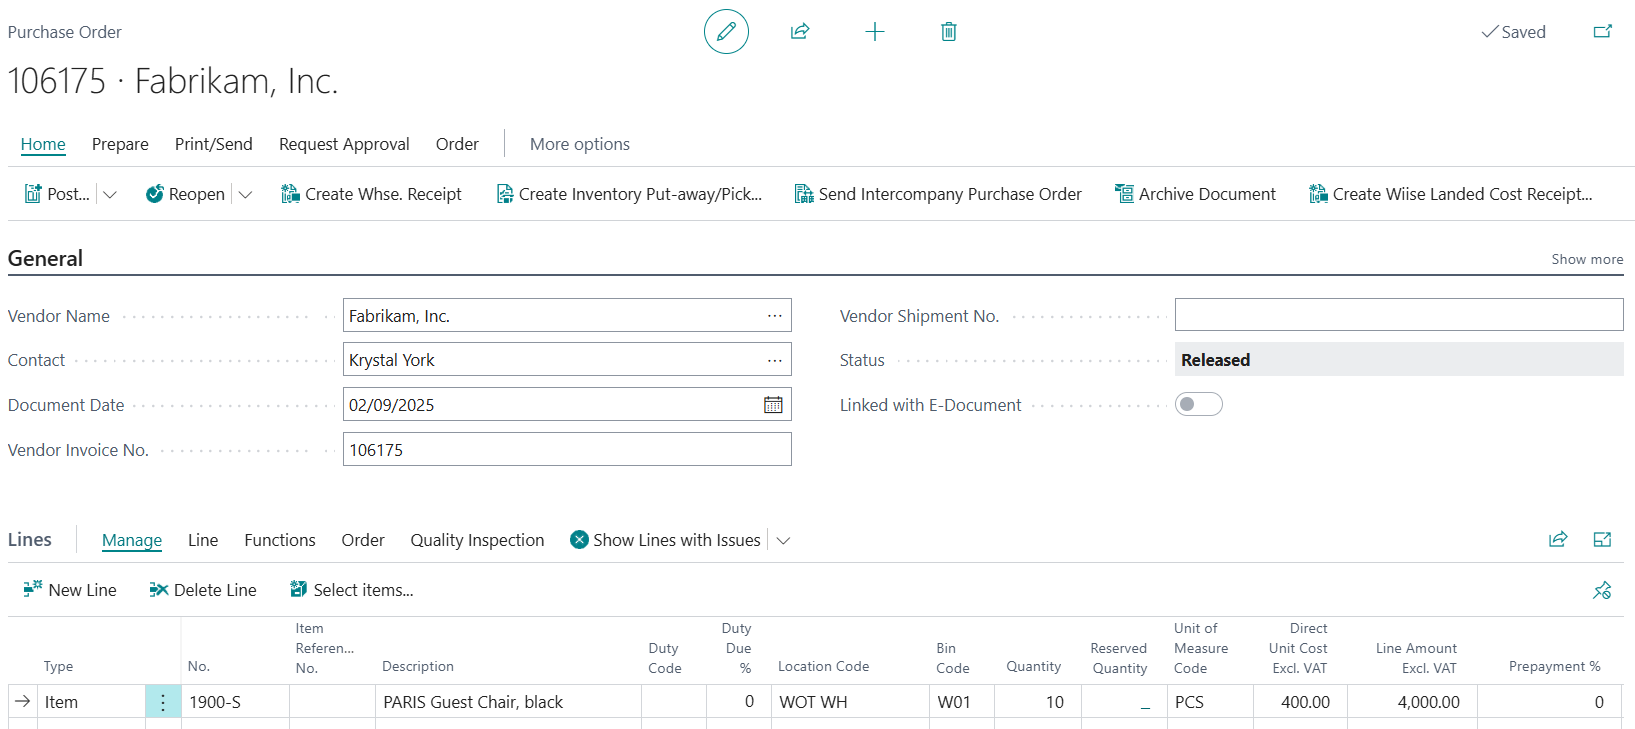Click the edit pencil icon
The image size is (1635, 729).
[726, 32]
